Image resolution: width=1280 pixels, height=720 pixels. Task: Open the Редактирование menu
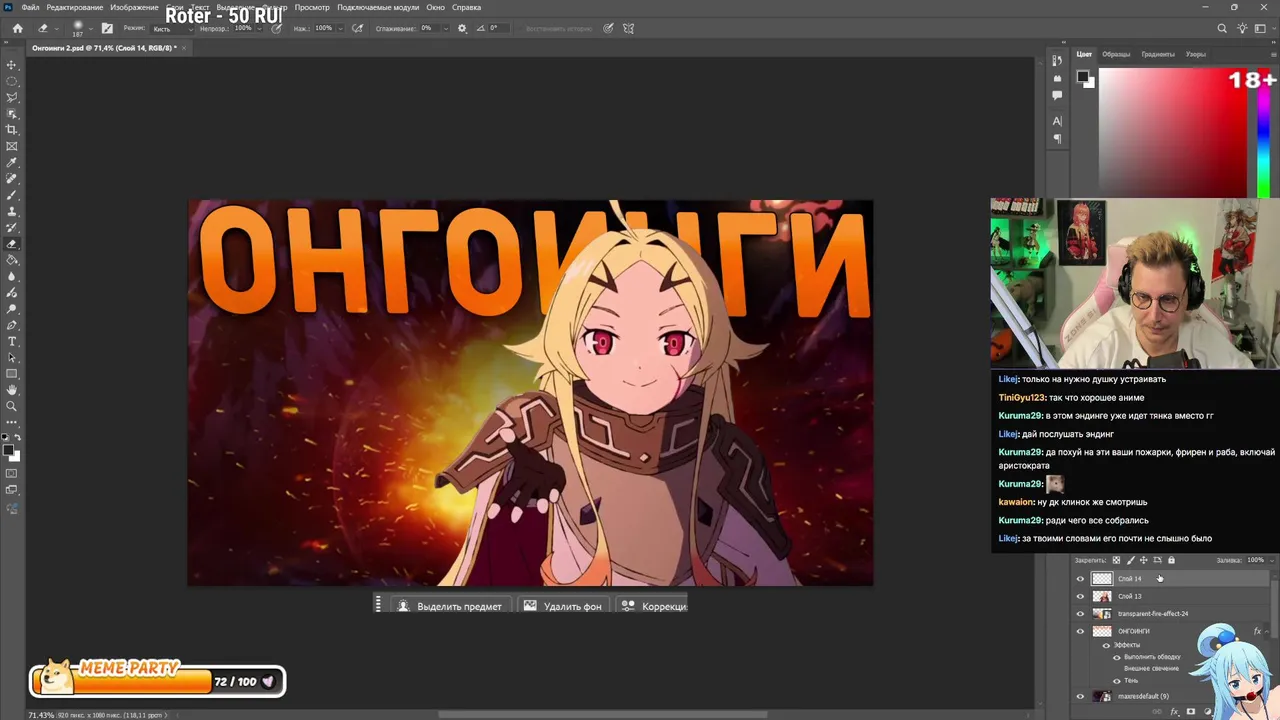pyautogui.click(x=74, y=7)
